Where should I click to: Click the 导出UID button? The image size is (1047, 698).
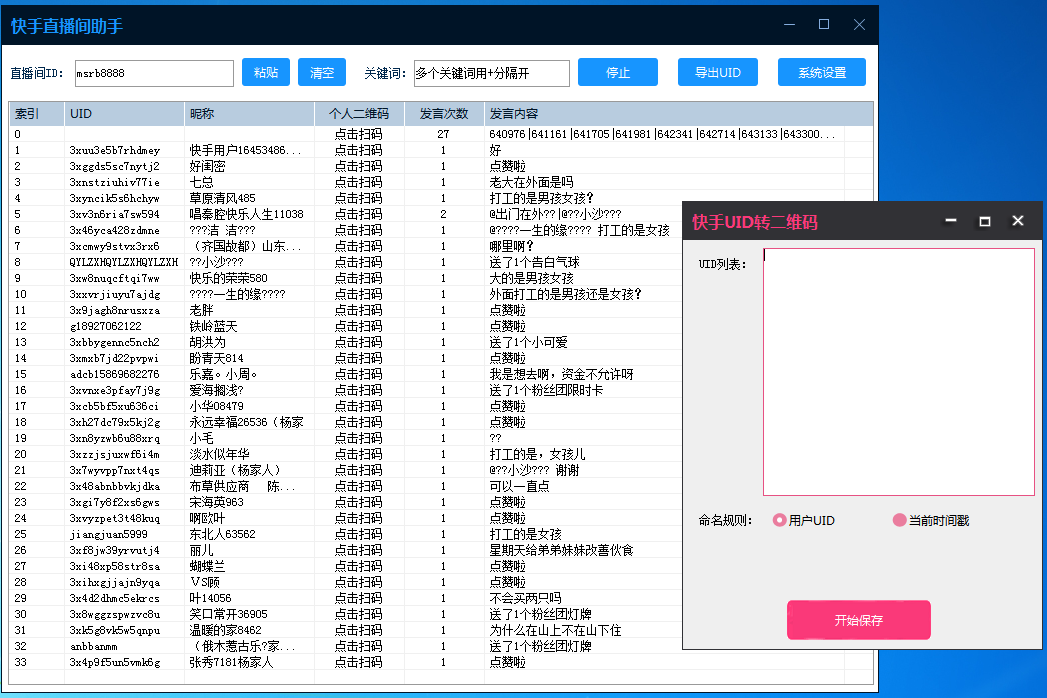click(718, 72)
